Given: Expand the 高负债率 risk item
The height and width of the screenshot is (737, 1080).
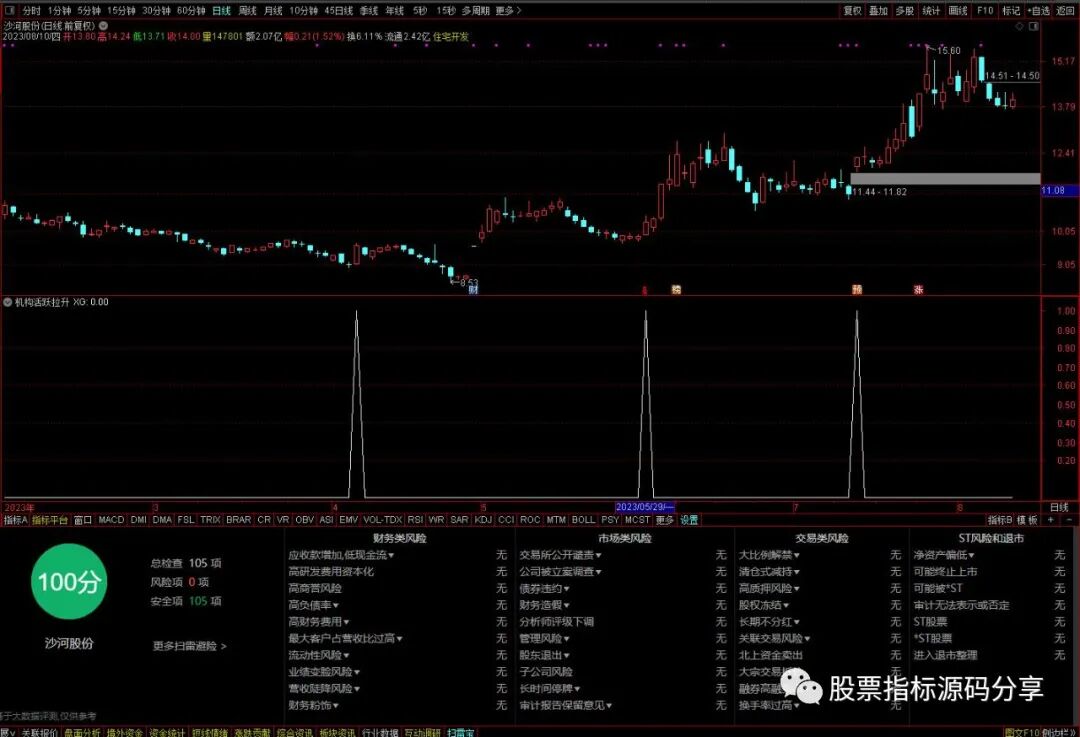Looking at the screenshot, I should coord(313,605).
